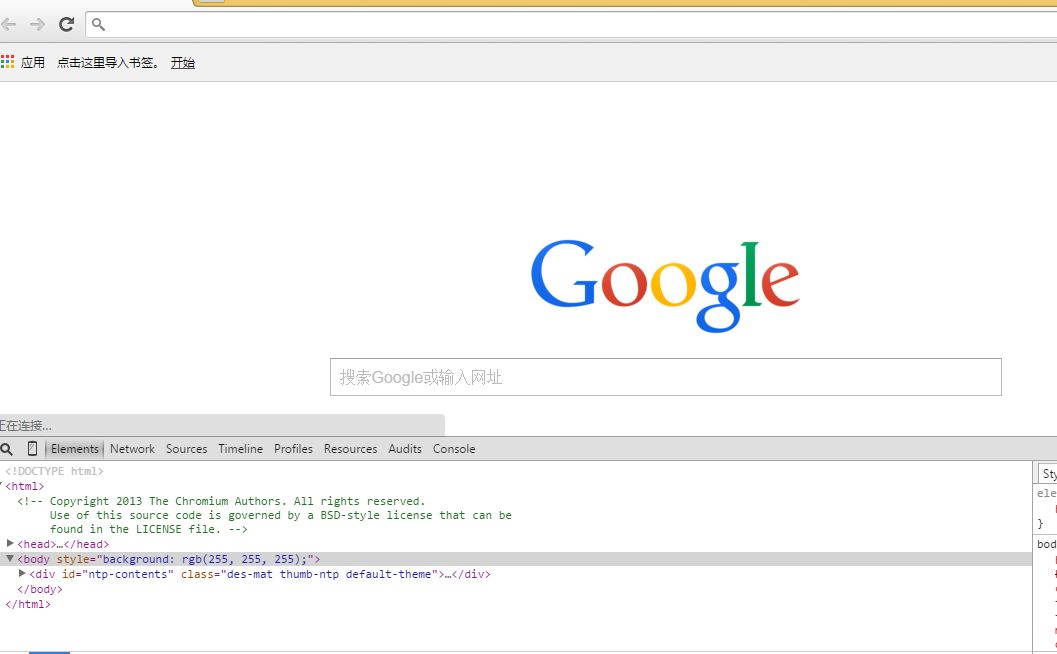Collapse the body element node

pos(10,559)
